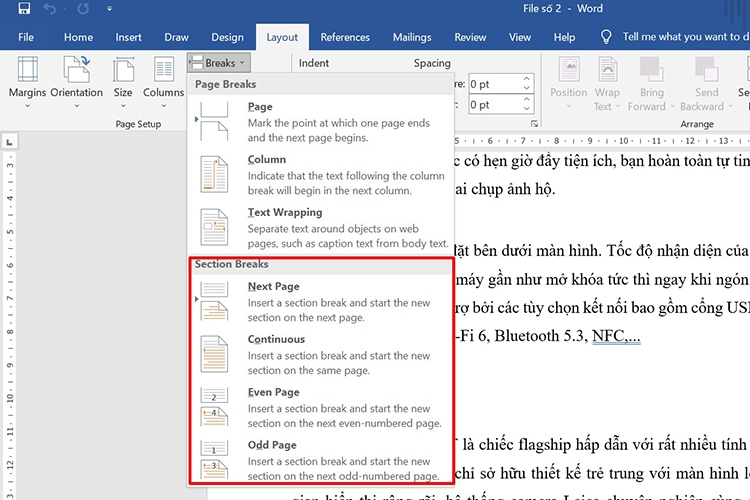Increase Spacing Before value arrow
Screen dimensions: 750x500
coord(527,79)
